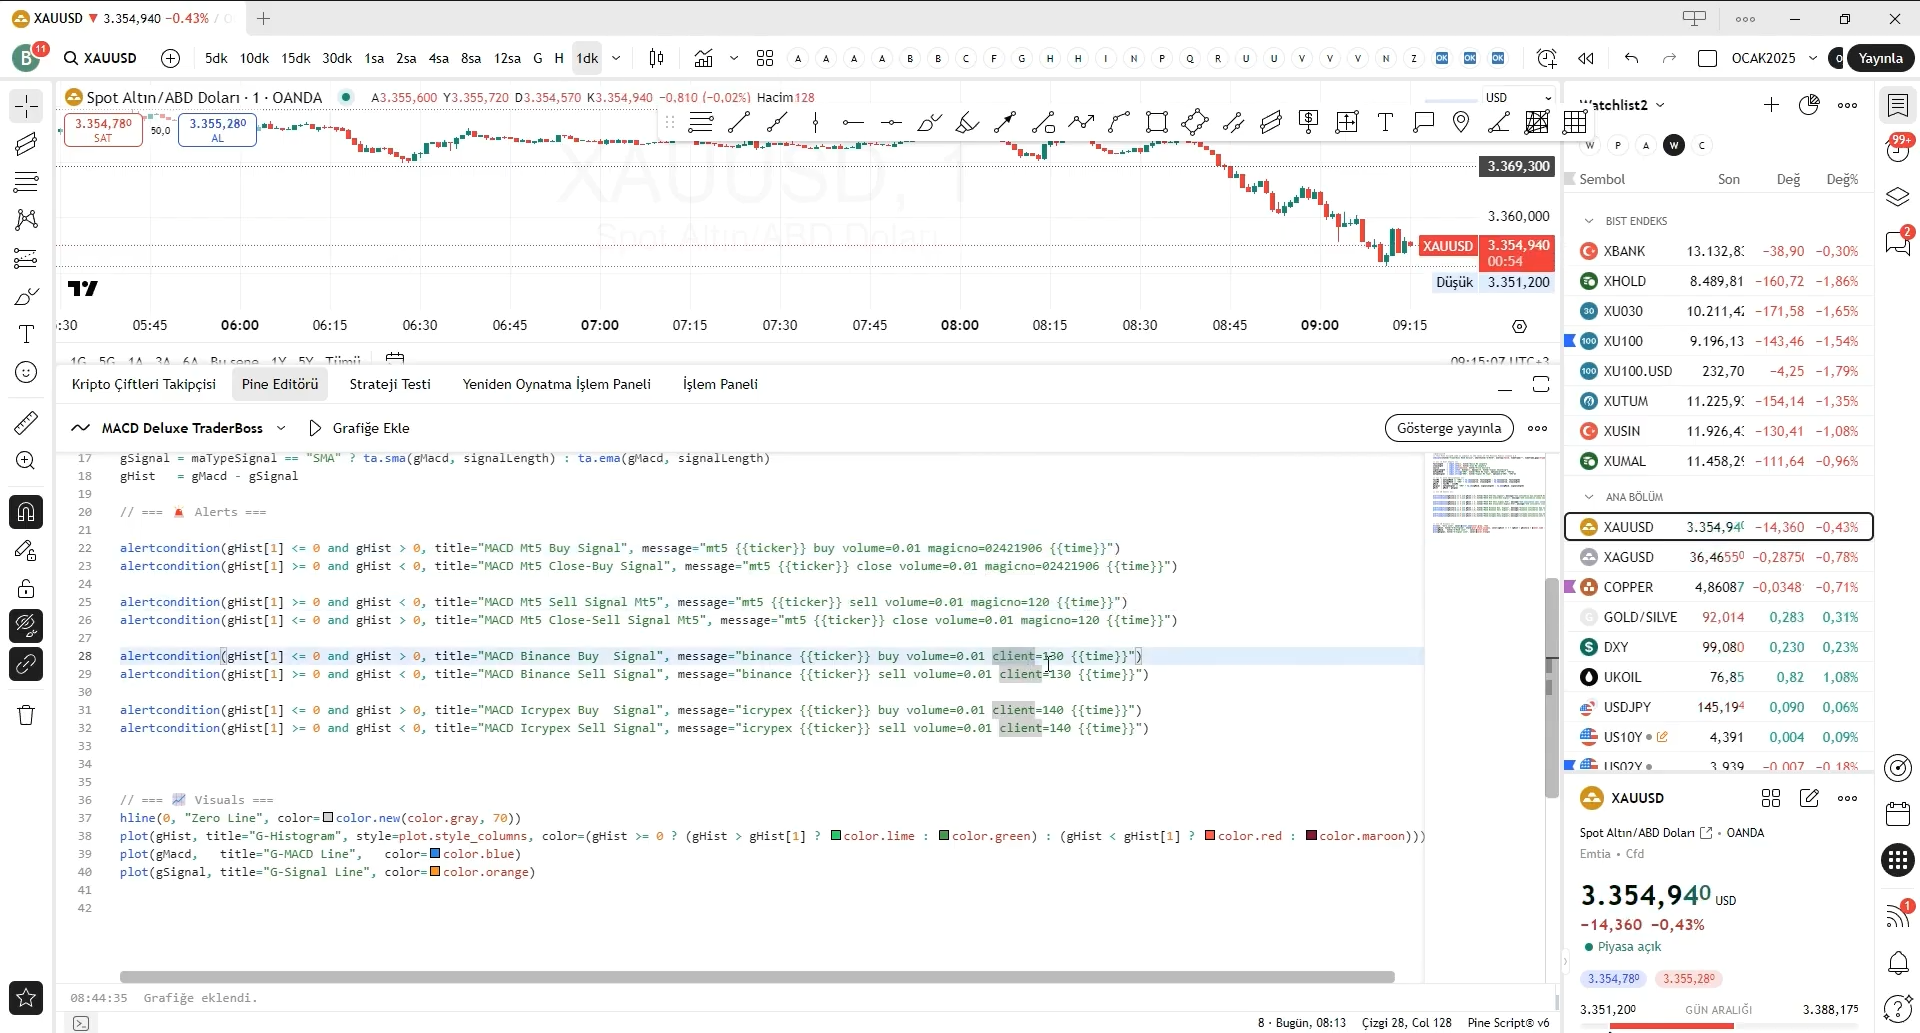
Task: Select the crosshair cursor tool
Action: click(x=26, y=106)
